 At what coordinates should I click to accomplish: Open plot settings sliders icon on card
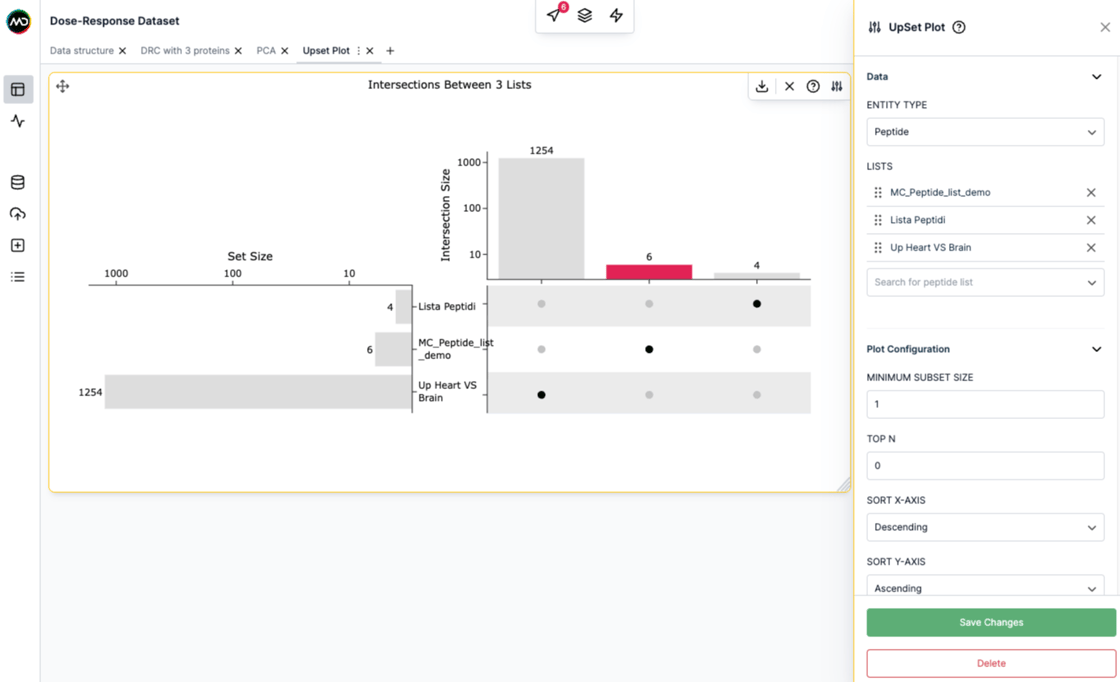836,86
